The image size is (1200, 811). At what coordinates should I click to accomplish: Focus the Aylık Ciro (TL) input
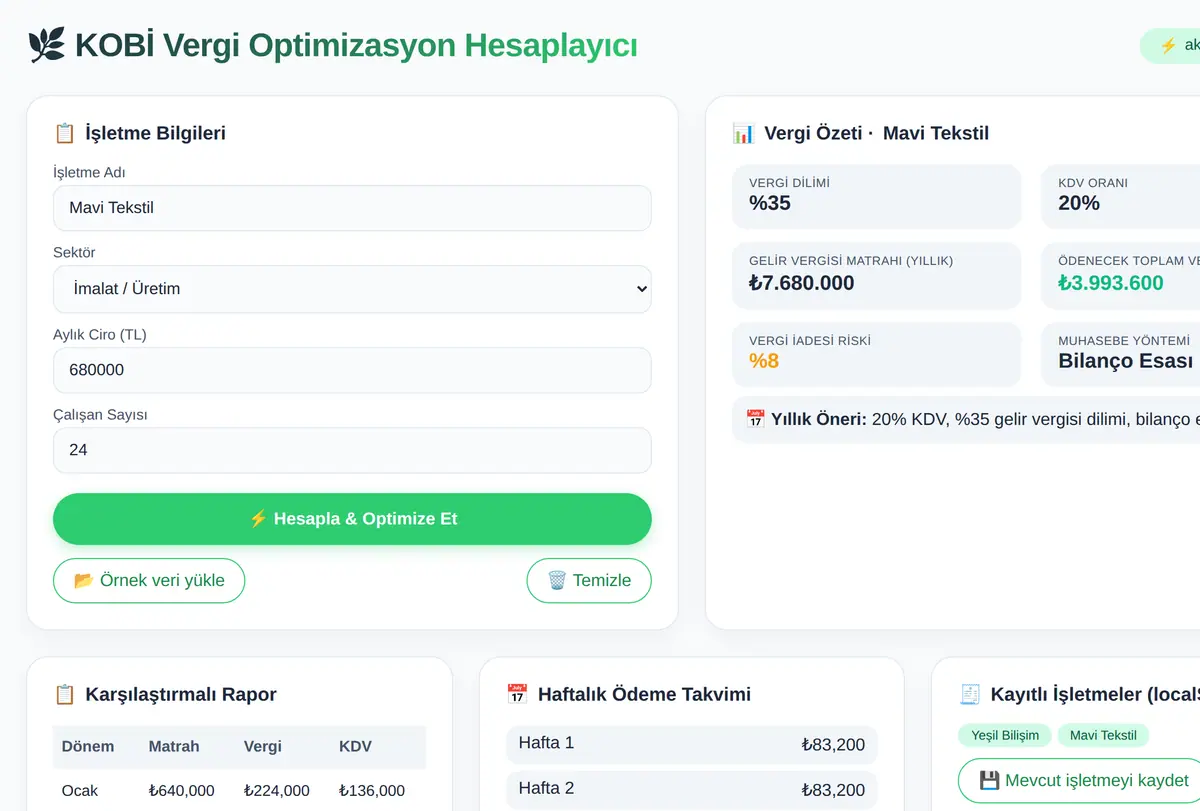[x=352, y=370]
